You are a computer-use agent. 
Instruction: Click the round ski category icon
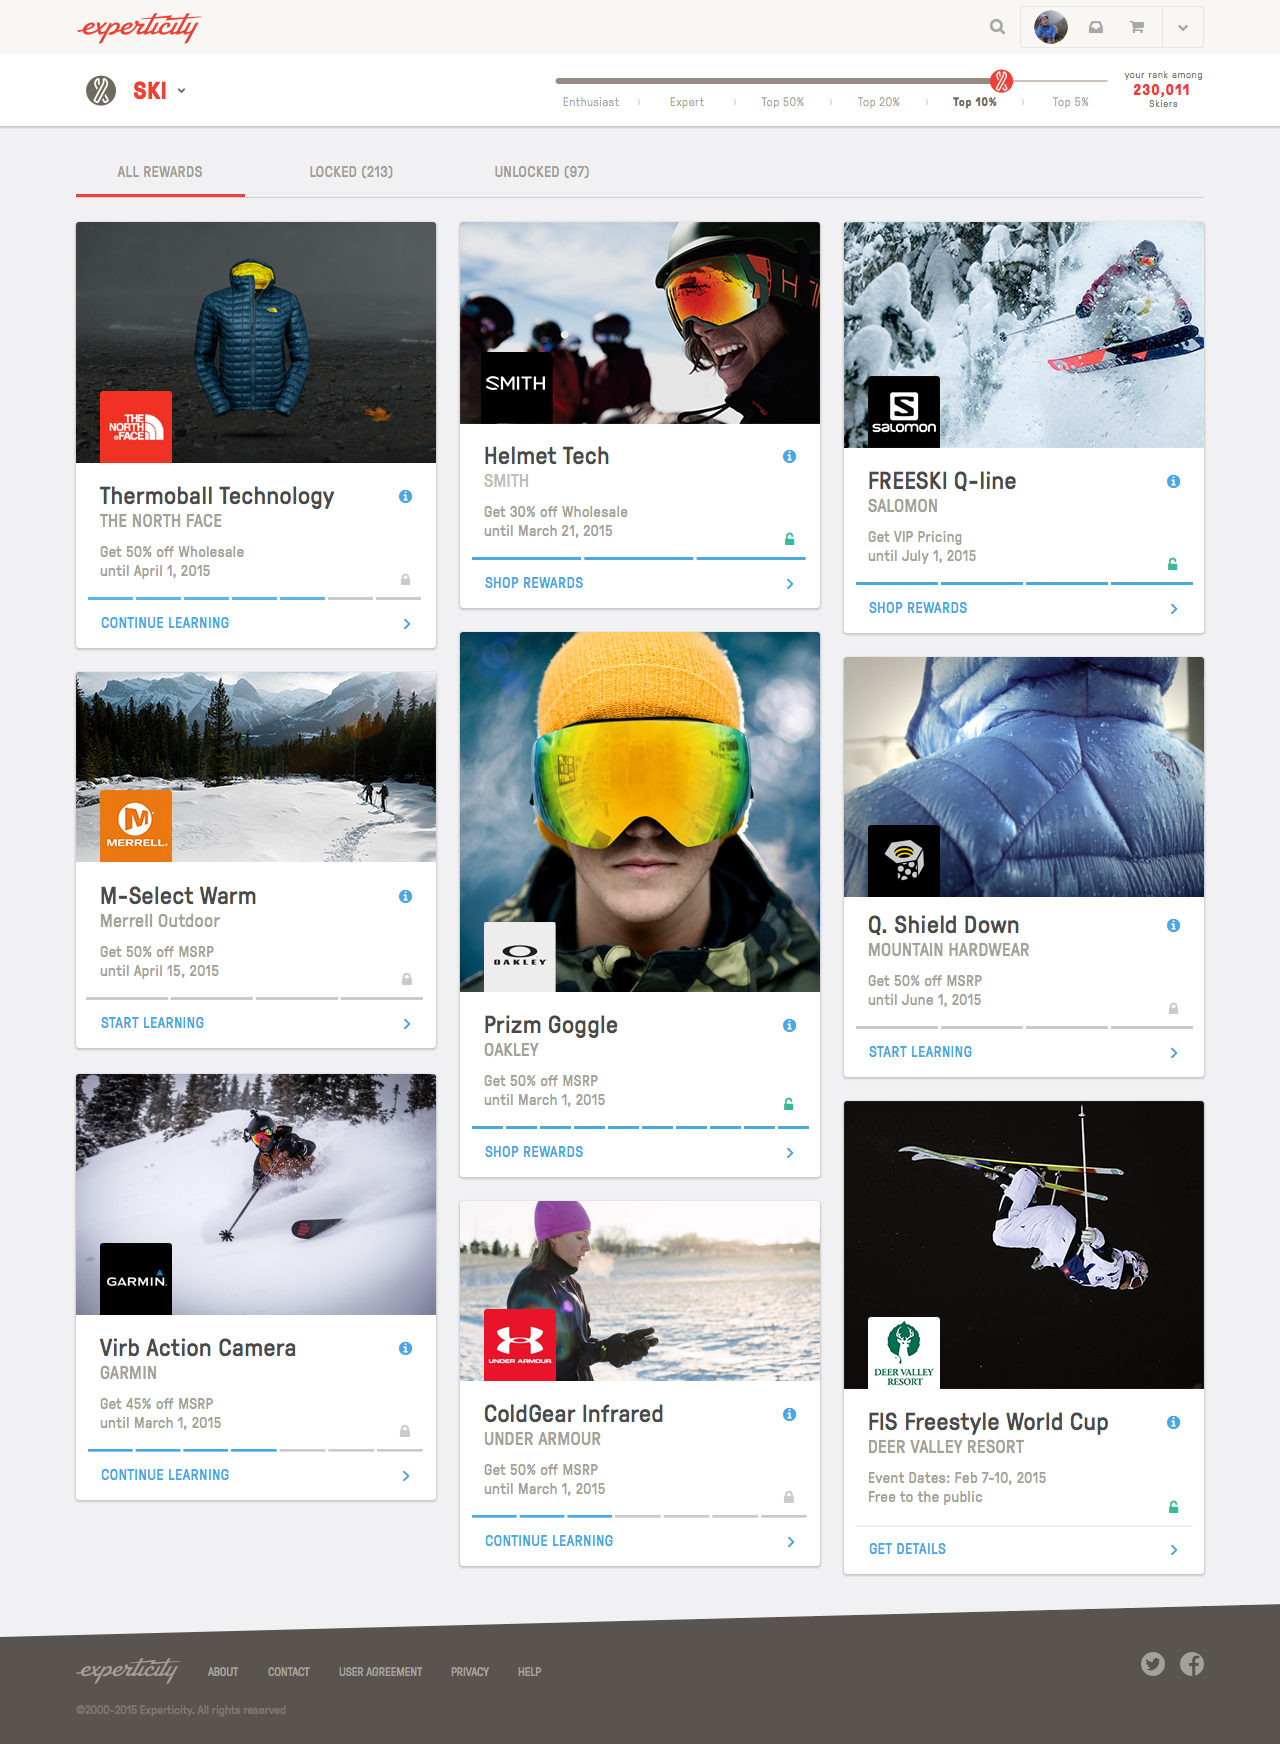(100, 91)
